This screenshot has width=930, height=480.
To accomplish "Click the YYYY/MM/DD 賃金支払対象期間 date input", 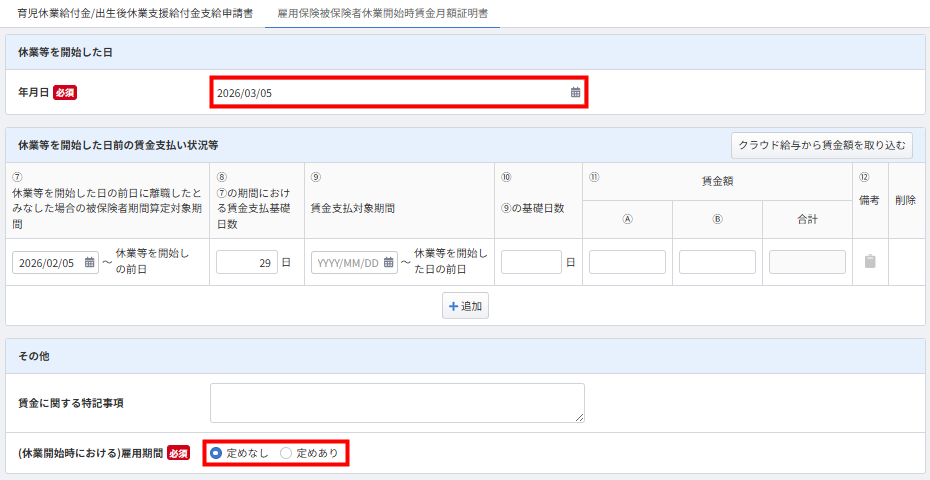I will [x=346, y=263].
